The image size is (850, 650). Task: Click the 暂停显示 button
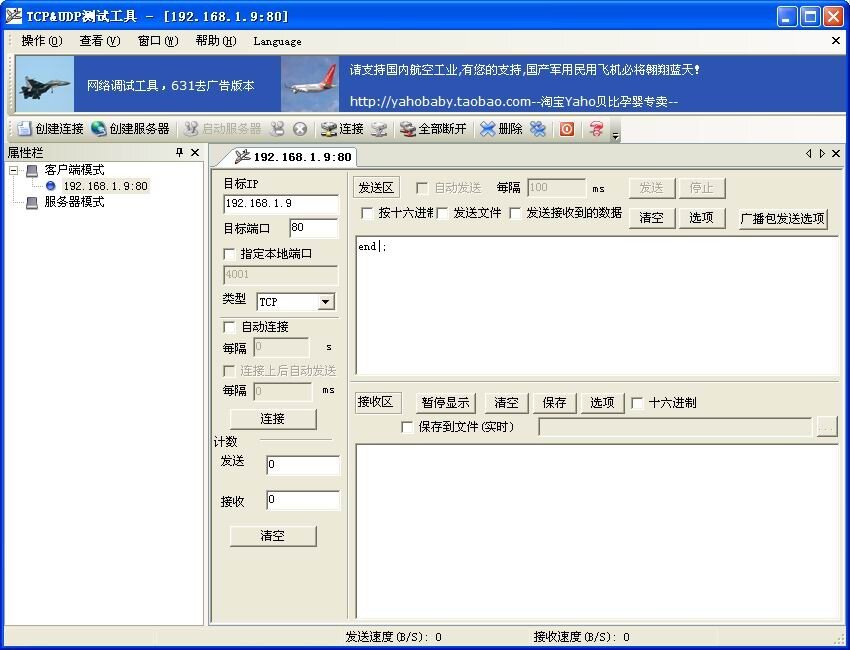coord(446,403)
